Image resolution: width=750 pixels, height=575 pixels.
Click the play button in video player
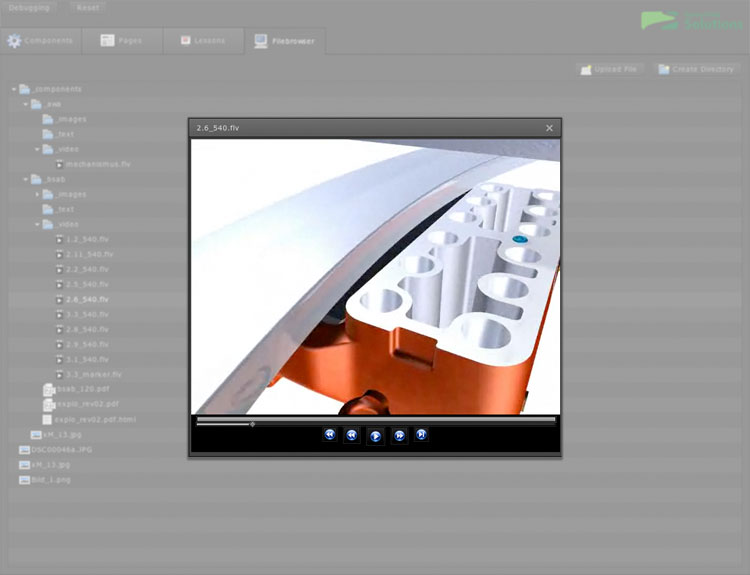(375, 435)
